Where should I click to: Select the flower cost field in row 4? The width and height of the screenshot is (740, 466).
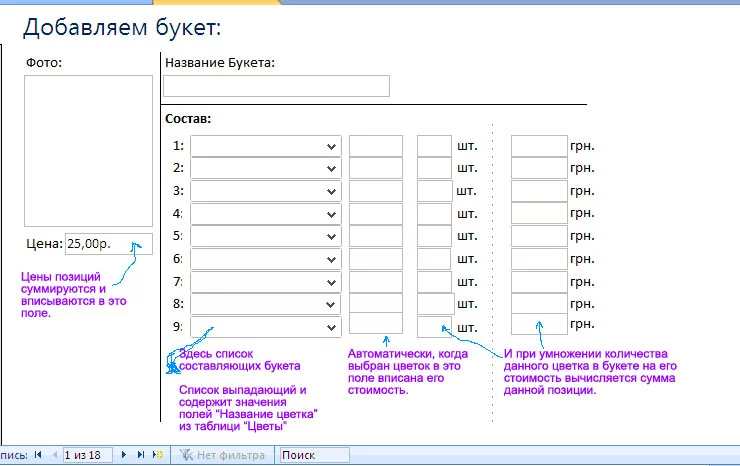376,213
